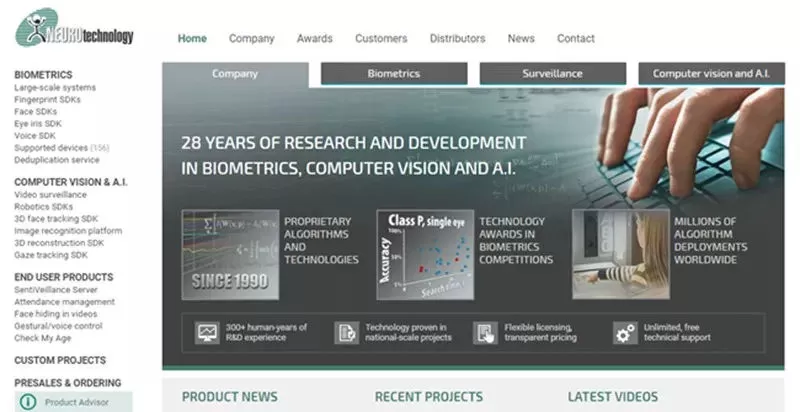
Task: Open the Fingerprint SDKs link
Action: [x=48, y=100]
